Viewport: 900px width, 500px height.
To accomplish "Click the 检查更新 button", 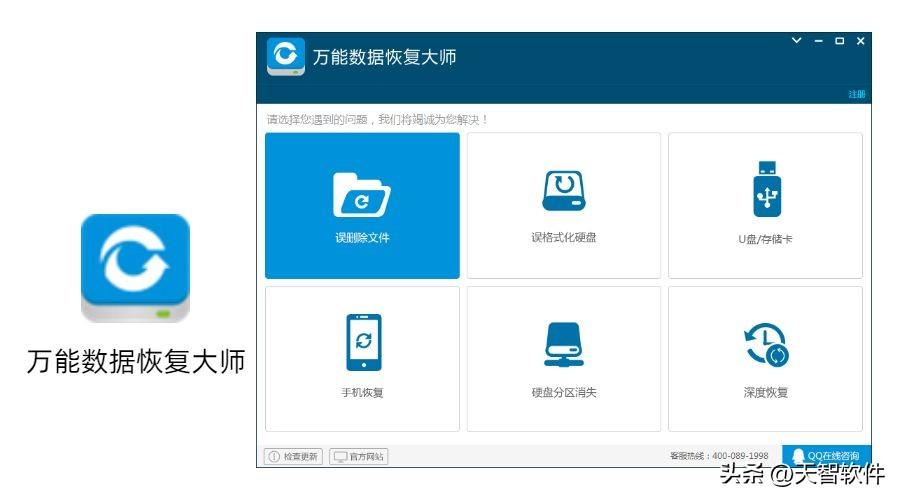I will pos(293,456).
